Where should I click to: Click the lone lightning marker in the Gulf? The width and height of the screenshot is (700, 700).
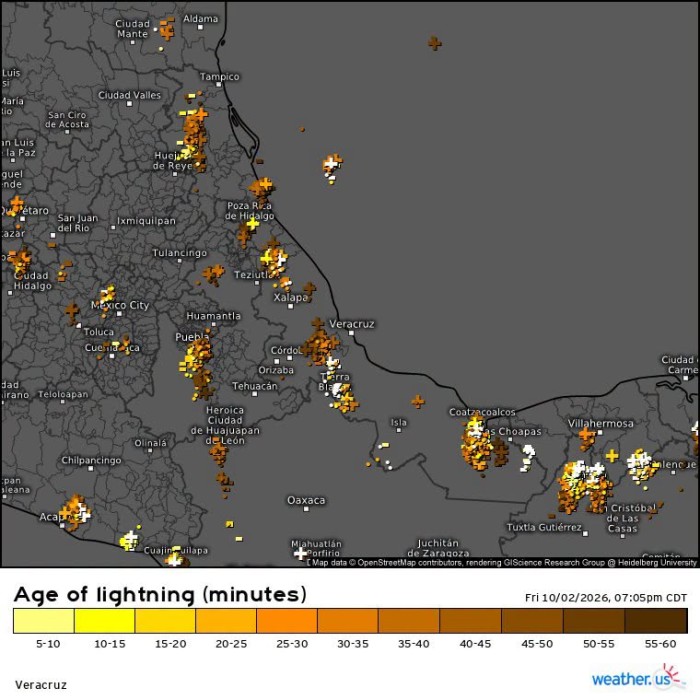(x=435, y=43)
